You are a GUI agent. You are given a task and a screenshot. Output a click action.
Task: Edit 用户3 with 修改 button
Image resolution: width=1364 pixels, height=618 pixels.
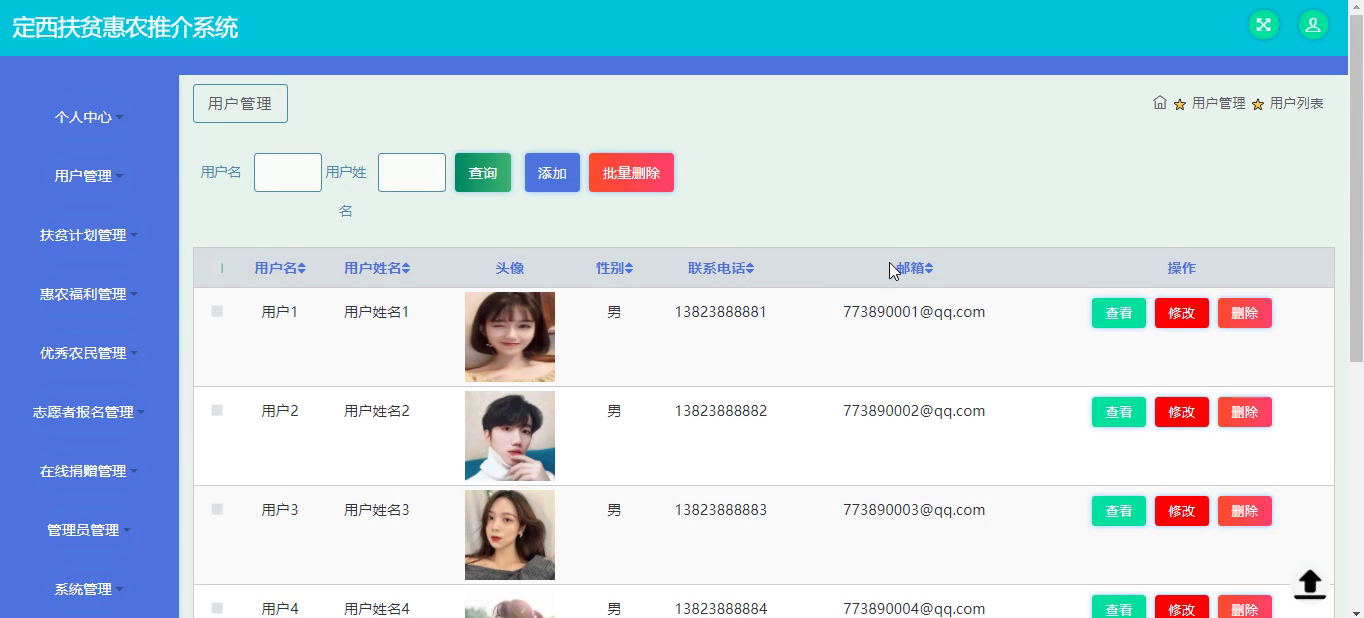click(x=1182, y=511)
